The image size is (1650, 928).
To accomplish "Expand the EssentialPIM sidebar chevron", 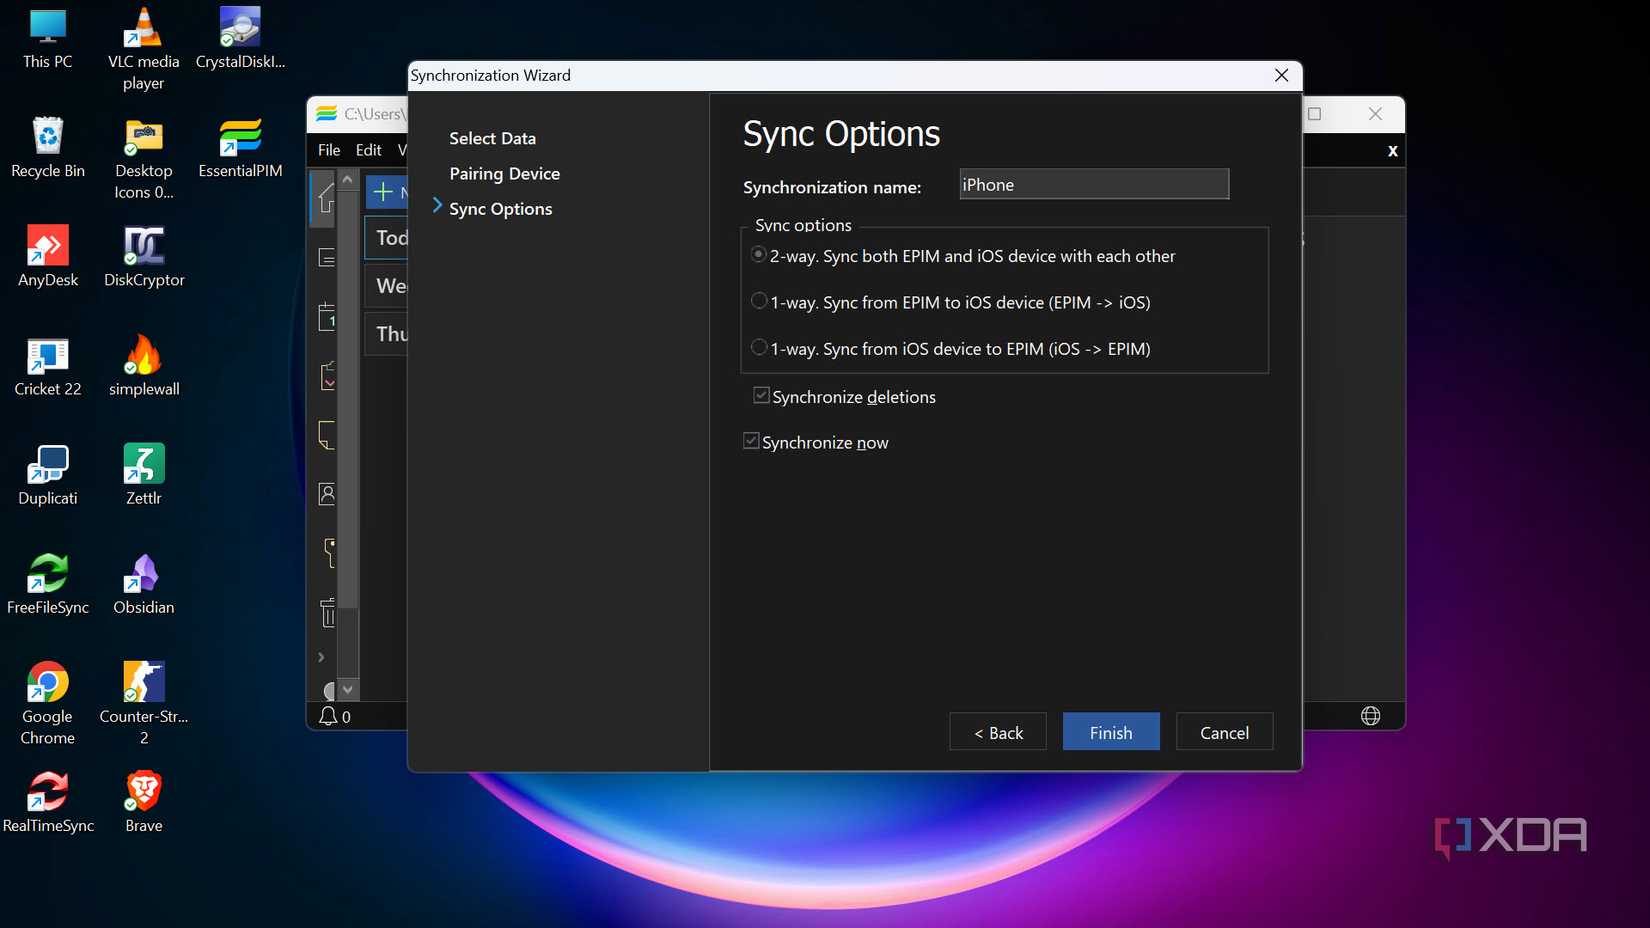I will coord(321,657).
